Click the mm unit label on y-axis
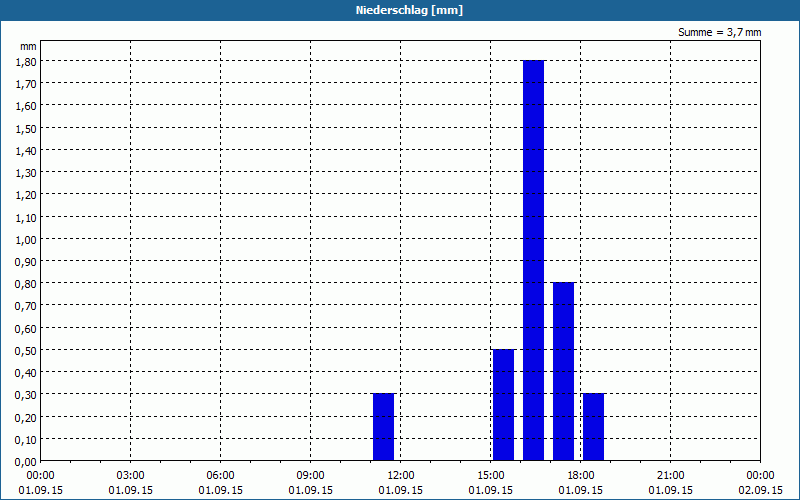The image size is (800, 500). pyautogui.click(x=28, y=46)
